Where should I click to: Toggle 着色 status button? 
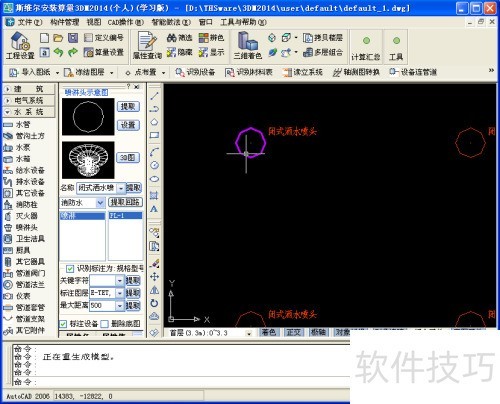pos(269,332)
